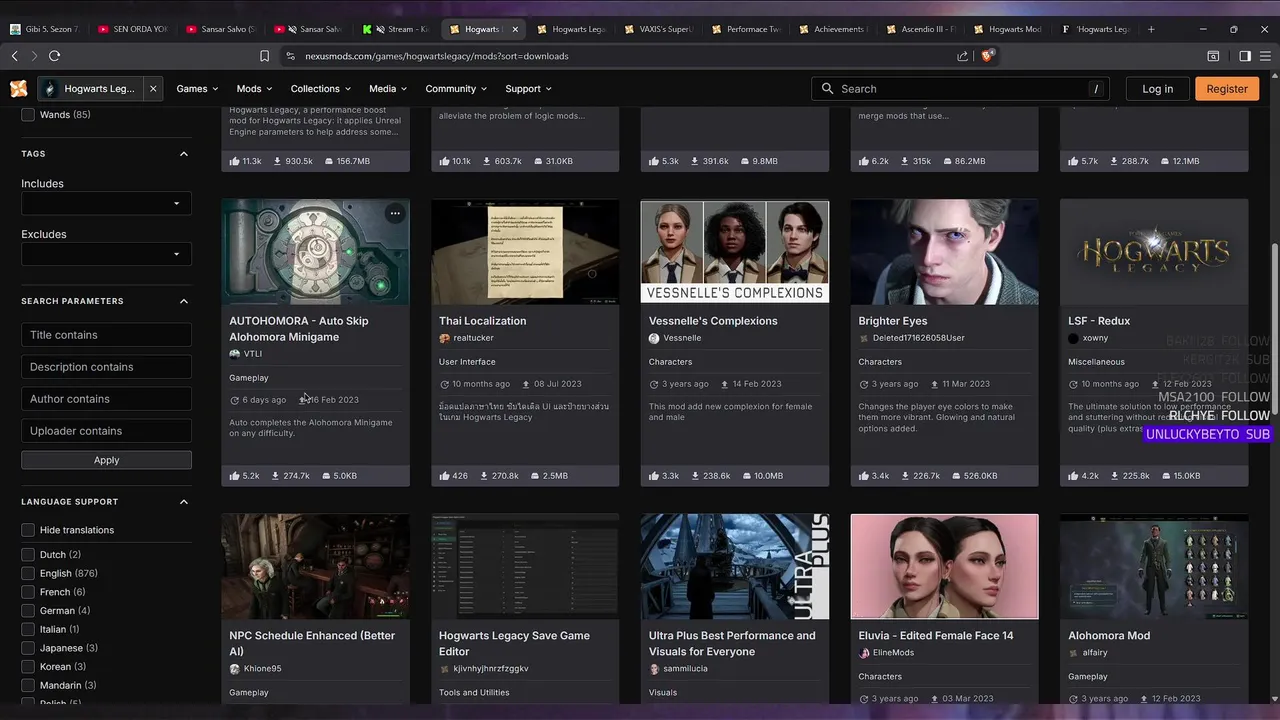The image size is (1280, 720).
Task: Click xowny author avatar icon
Action: coord(1073,339)
